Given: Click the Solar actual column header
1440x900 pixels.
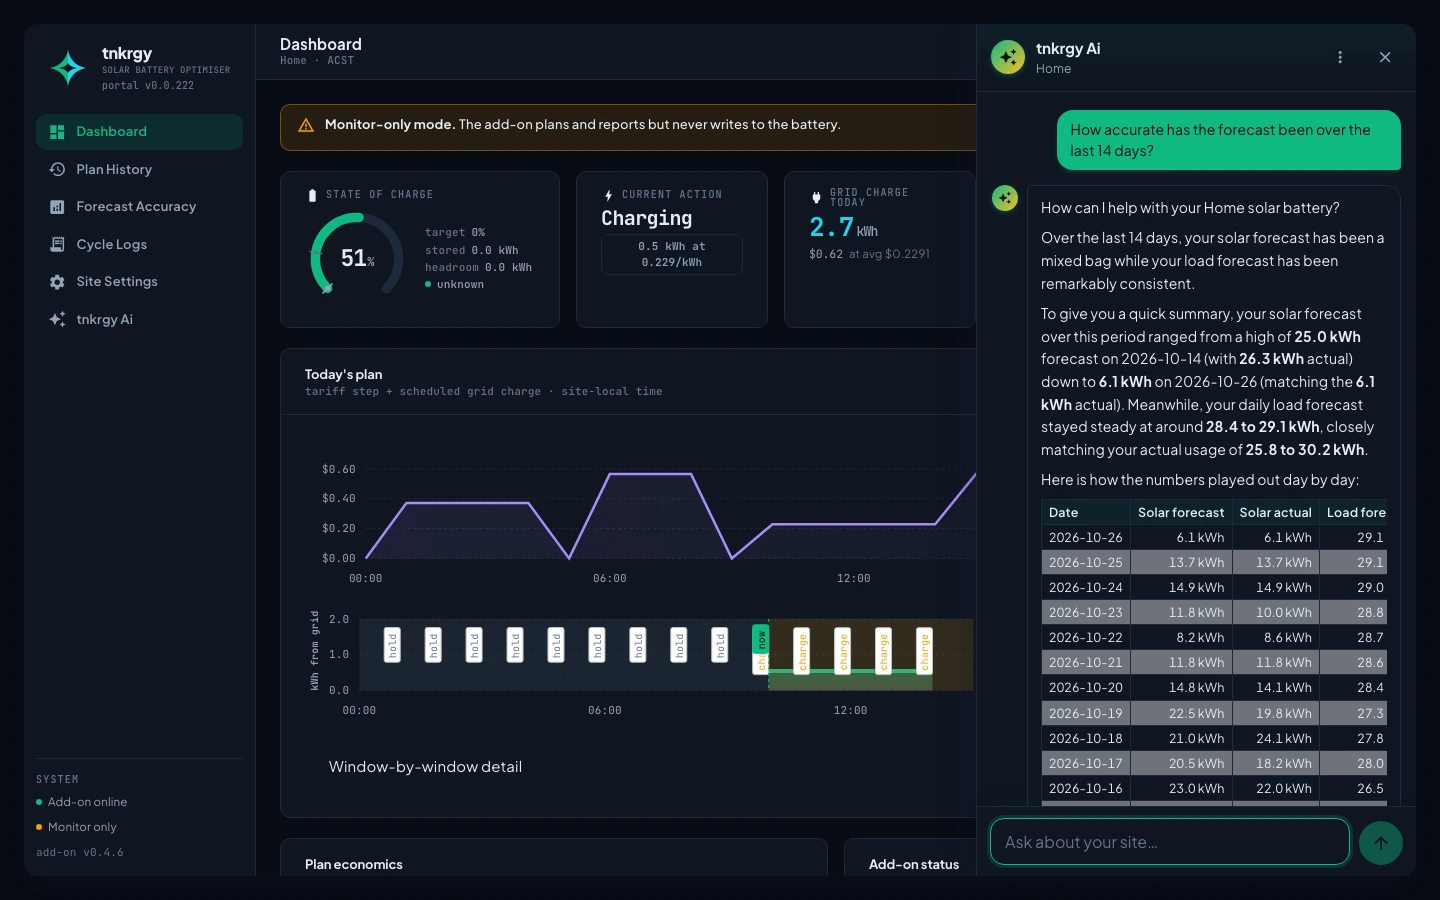Looking at the screenshot, I should (1276, 512).
